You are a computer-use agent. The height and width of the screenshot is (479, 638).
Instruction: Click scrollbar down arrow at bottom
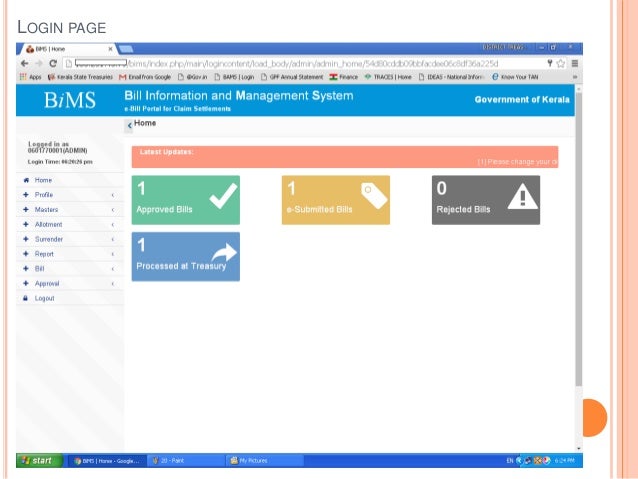[579, 448]
